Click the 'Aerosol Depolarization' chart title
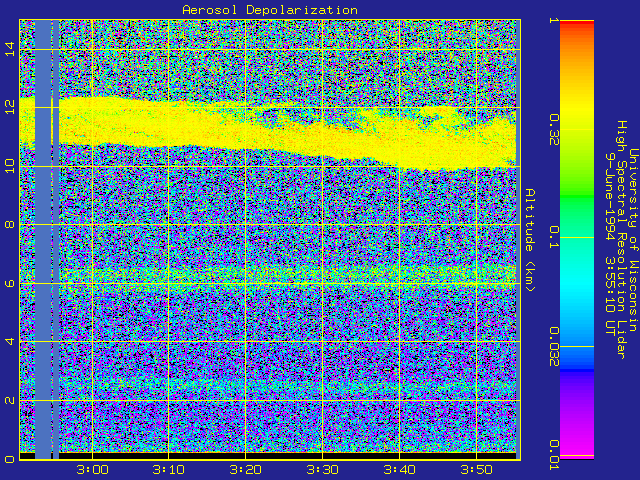 [270, 10]
